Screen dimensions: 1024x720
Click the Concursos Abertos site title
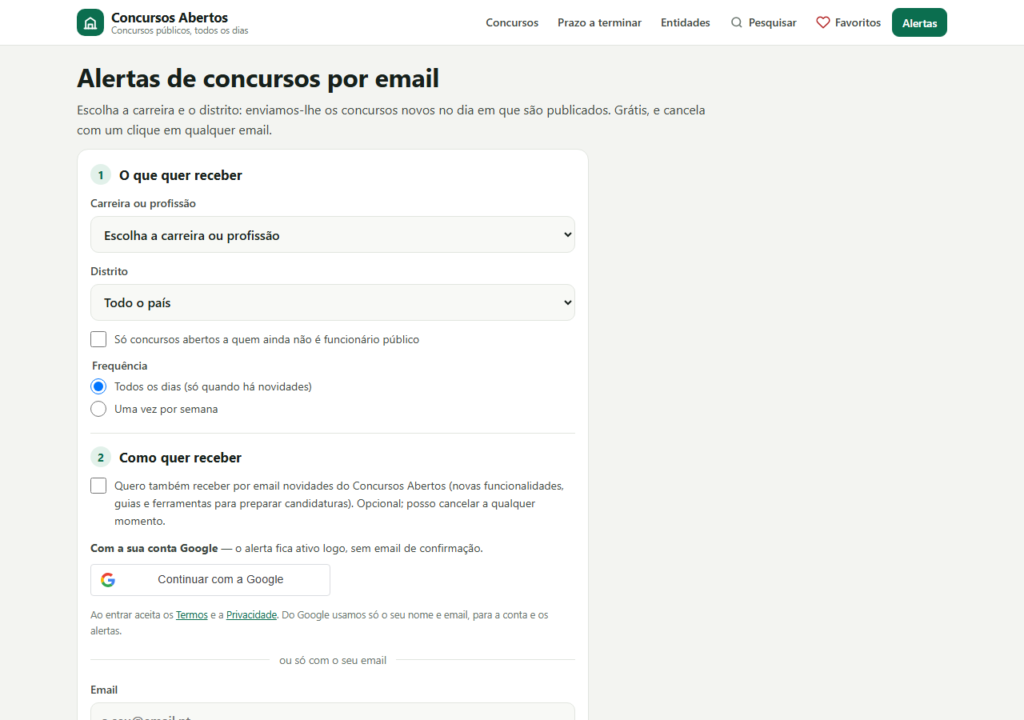click(x=169, y=18)
